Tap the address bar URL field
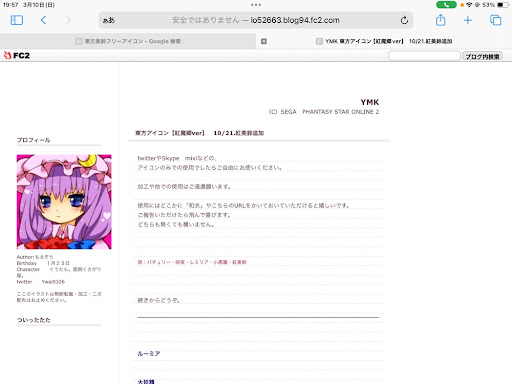This screenshot has height=384, width=512. [256, 20]
